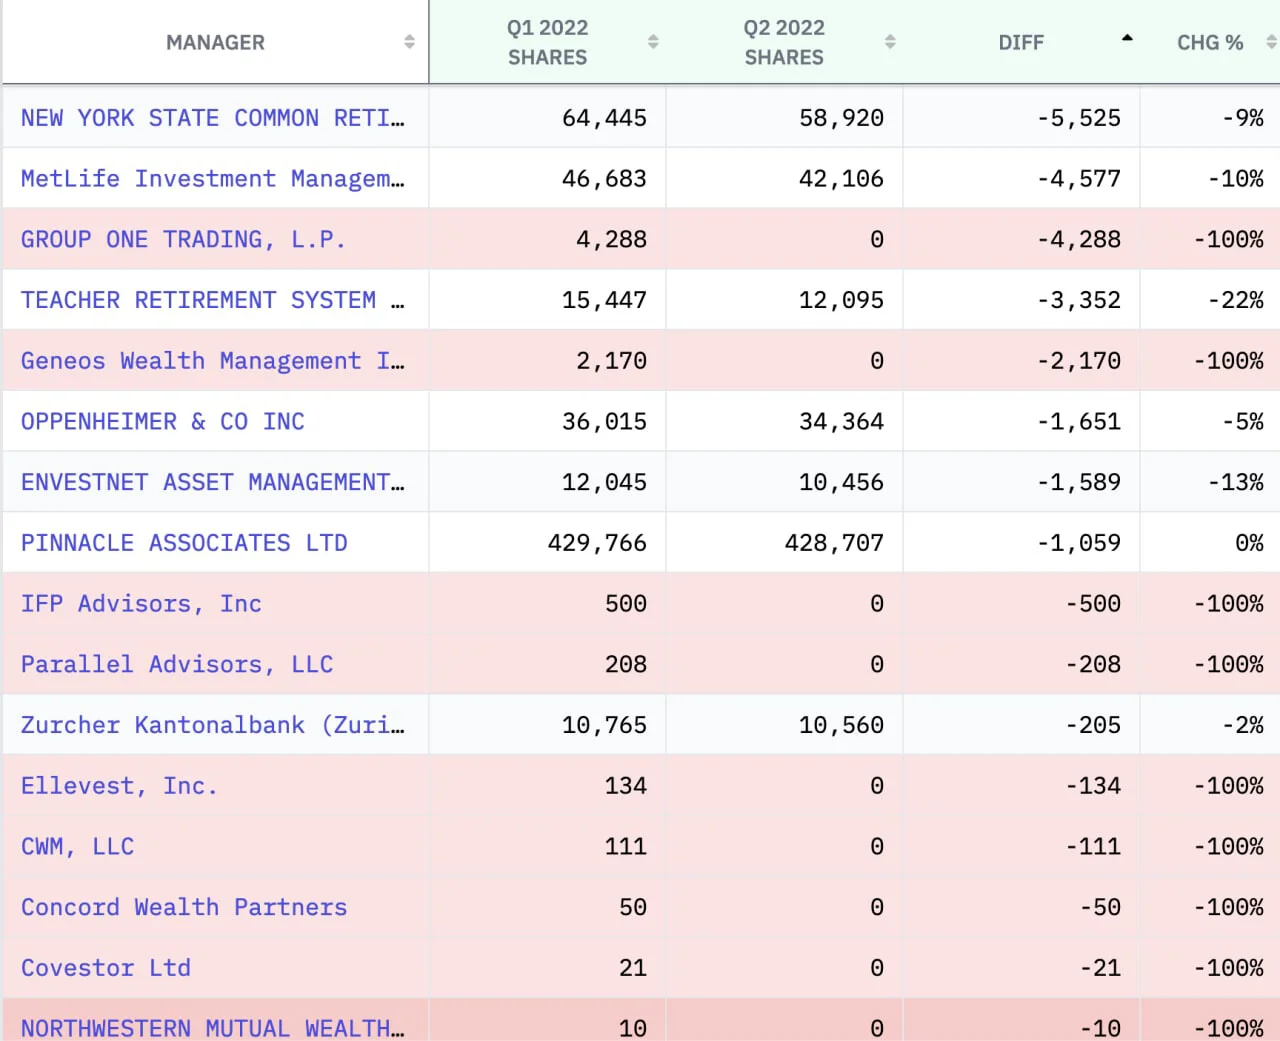Select DIFF value -1,651
1280x1041 pixels.
pos(1079,422)
